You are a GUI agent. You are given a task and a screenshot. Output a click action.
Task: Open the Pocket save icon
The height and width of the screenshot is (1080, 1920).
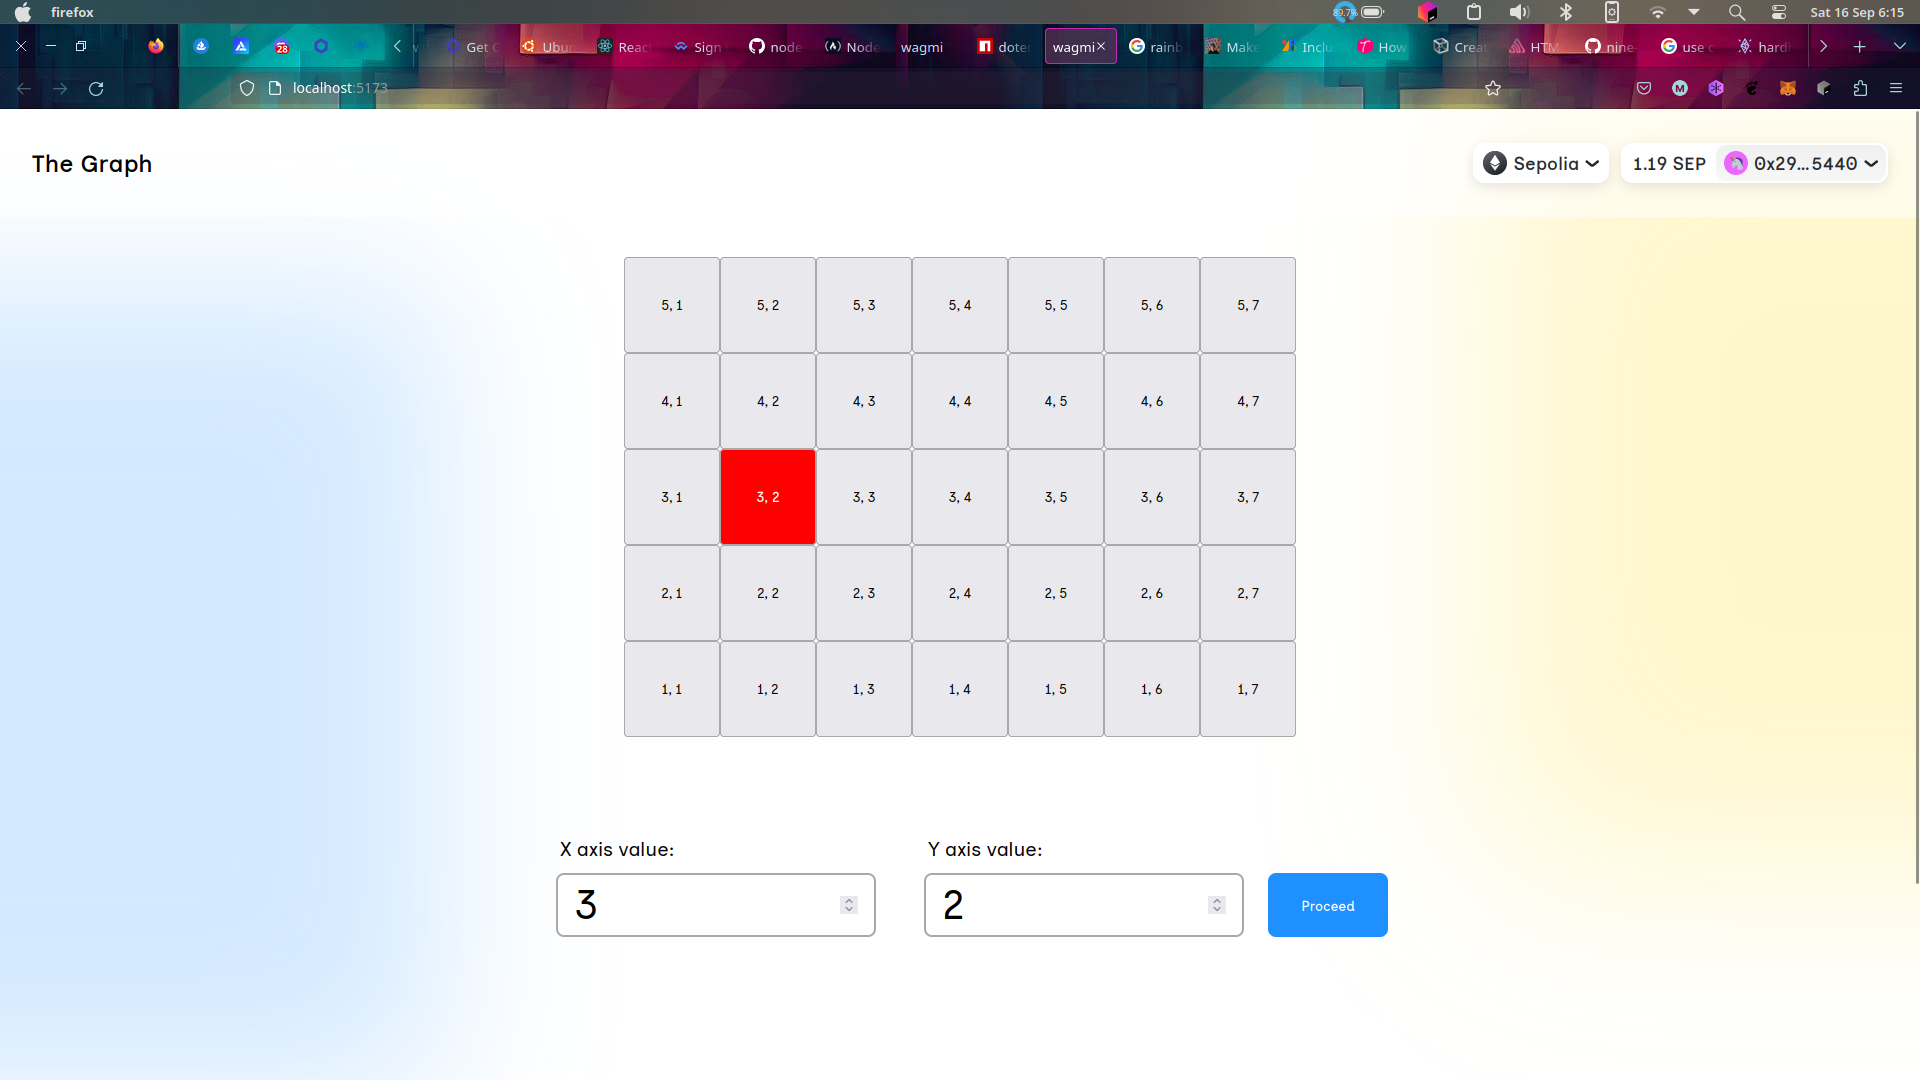point(1643,88)
